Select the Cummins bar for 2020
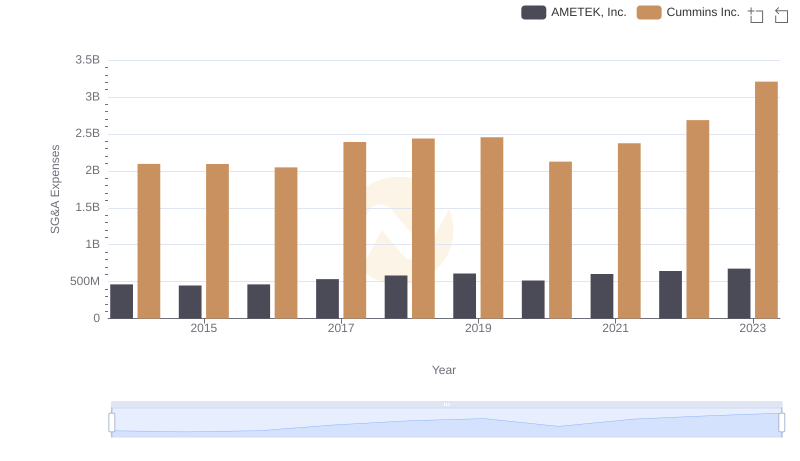This screenshot has height=461, width=800. (x=560, y=240)
